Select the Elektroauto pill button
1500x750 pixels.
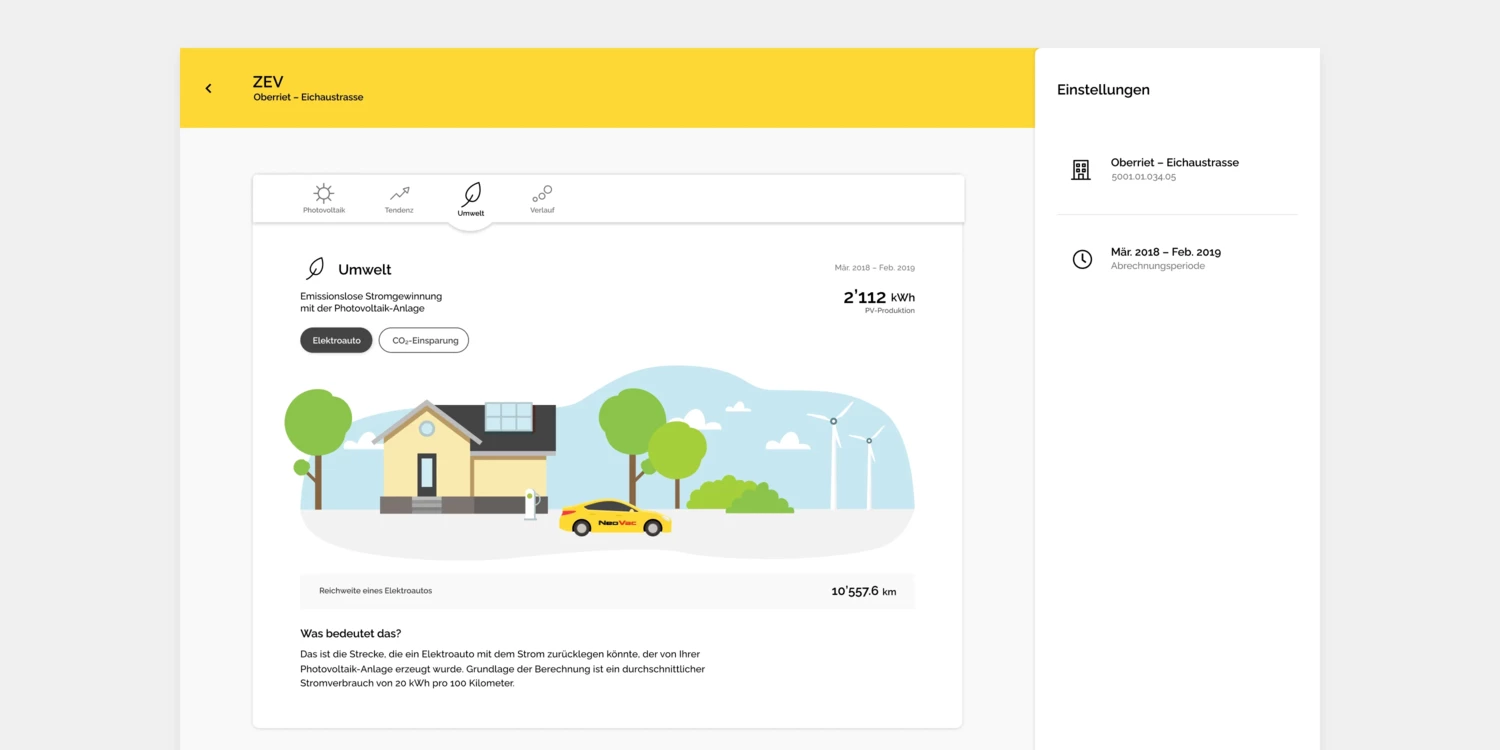(x=336, y=340)
